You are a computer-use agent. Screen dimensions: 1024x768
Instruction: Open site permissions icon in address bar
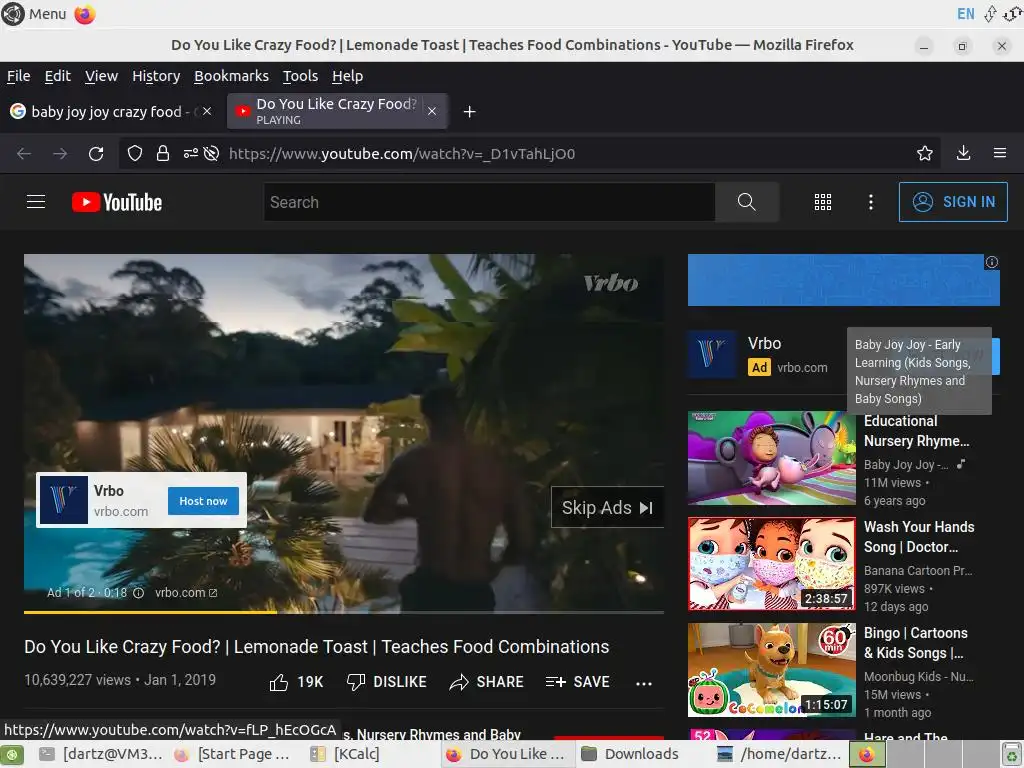coord(191,153)
